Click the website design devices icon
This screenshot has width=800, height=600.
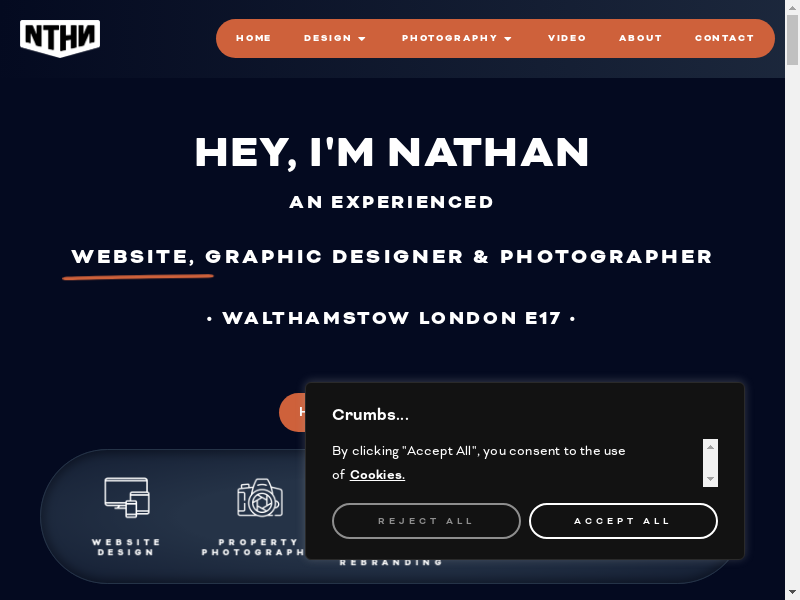[127, 497]
